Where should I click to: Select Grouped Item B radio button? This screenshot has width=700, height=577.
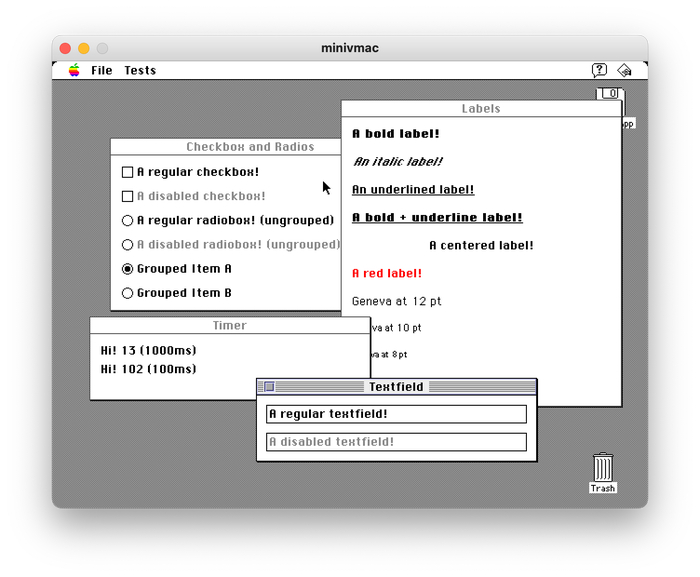pyautogui.click(x=127, y=293)
